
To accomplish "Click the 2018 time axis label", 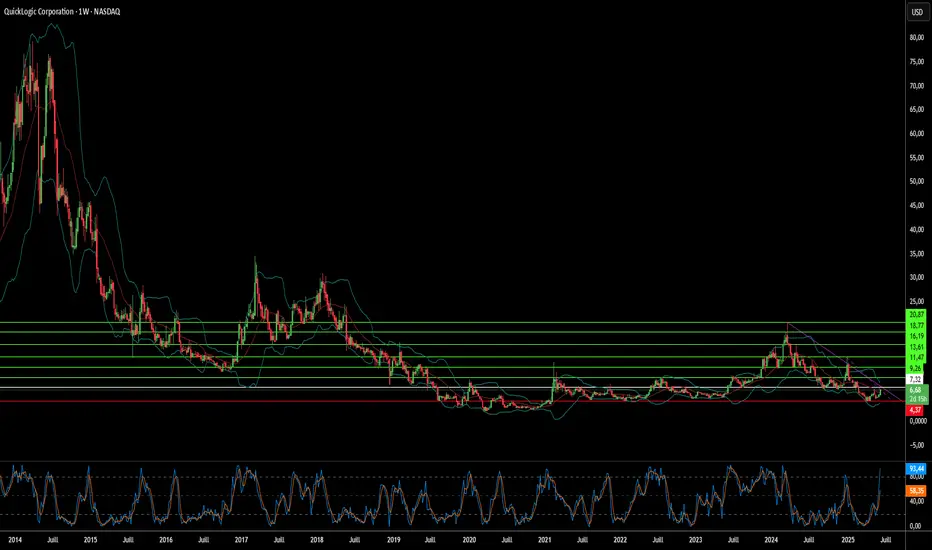I will point(317,540).
